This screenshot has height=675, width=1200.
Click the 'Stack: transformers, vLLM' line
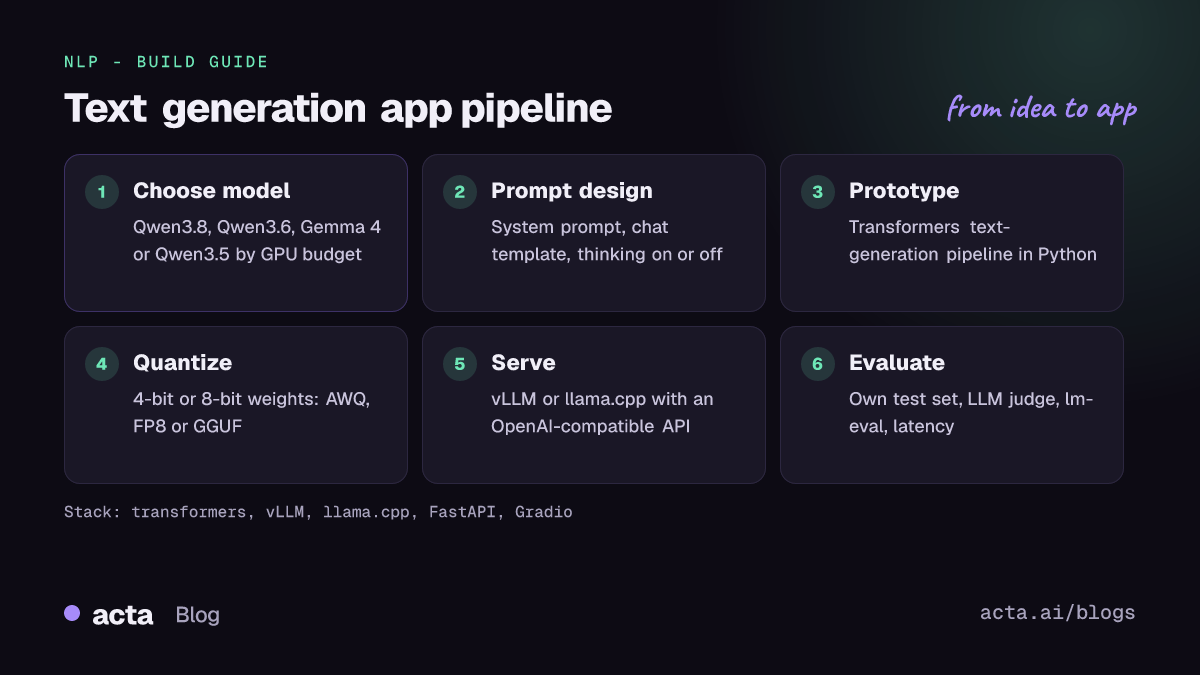pyautogui.click(x=318, y=512)
